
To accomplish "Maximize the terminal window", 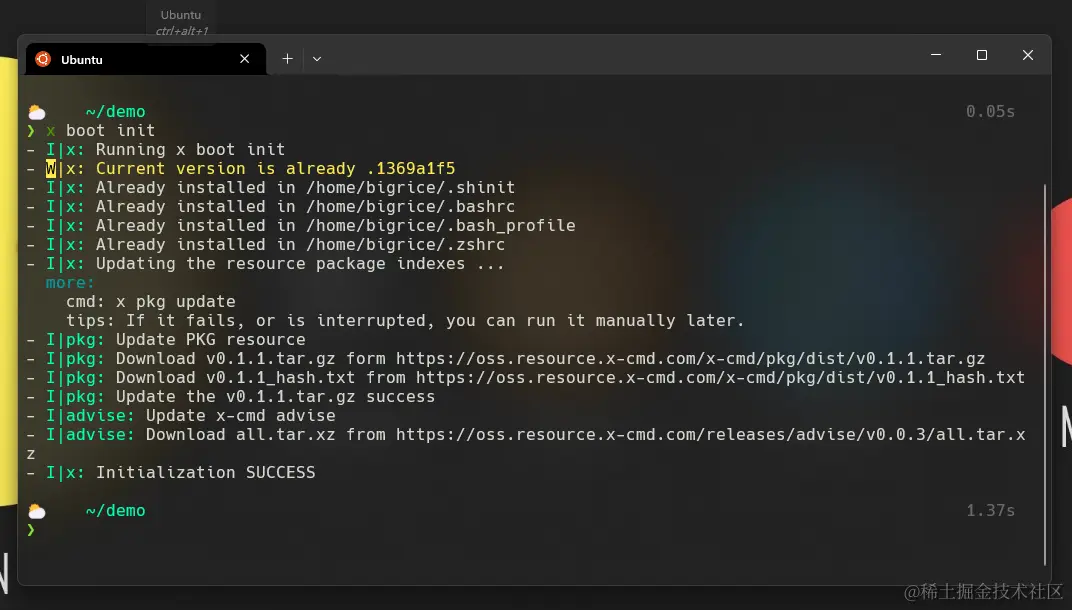I will click(982, 56).
